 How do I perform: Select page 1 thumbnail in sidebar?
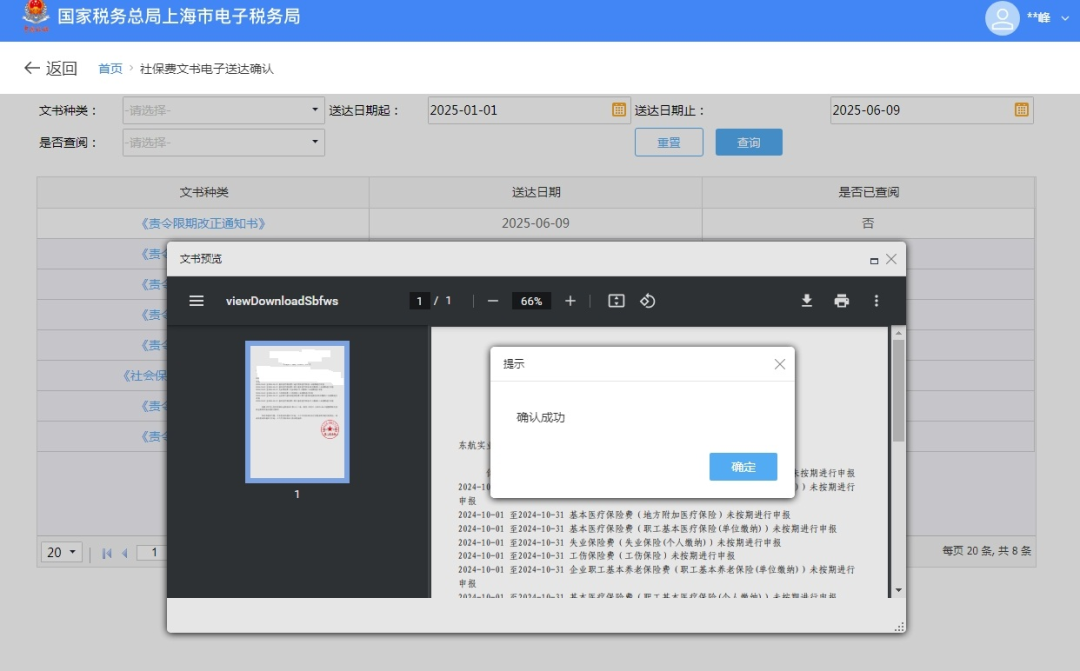click(297, 412)
